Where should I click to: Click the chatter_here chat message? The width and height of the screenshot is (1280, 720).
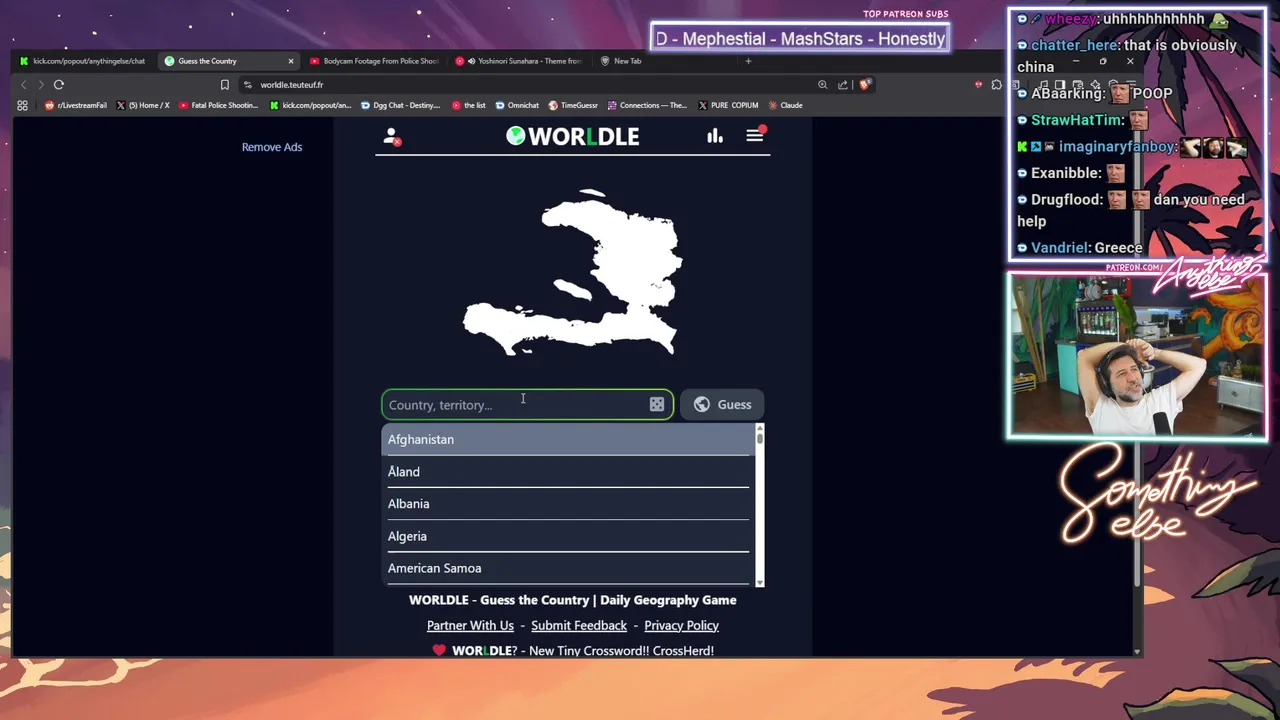1127,56
